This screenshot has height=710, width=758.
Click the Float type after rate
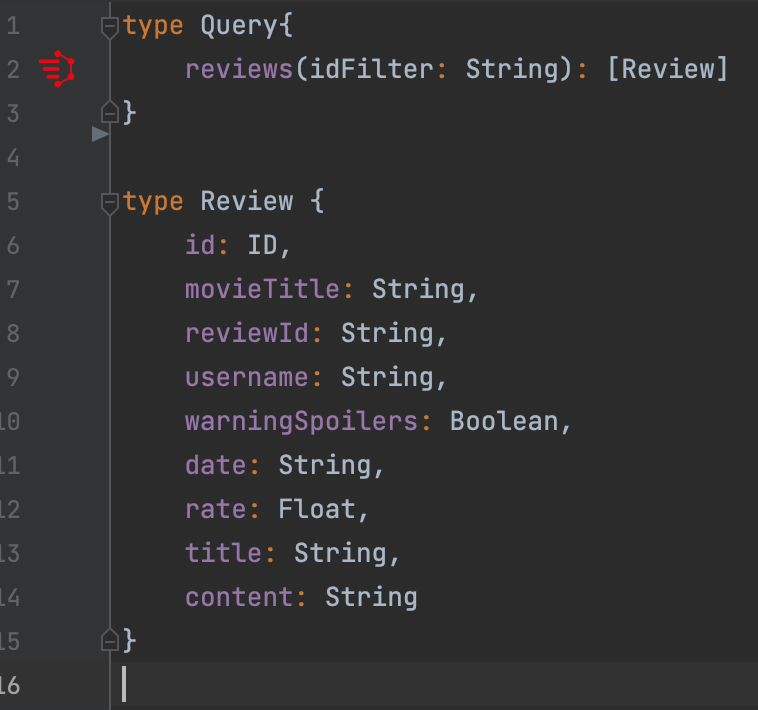pyautogui.click(x=316, y=509)
